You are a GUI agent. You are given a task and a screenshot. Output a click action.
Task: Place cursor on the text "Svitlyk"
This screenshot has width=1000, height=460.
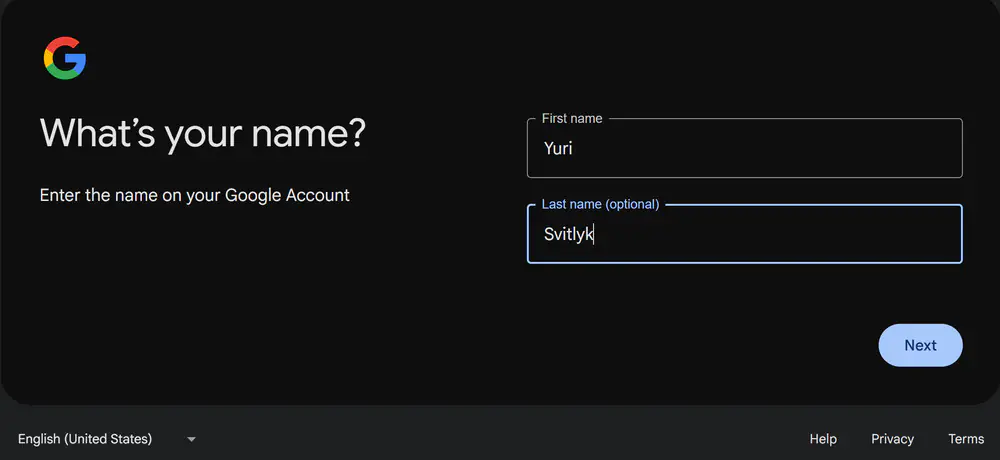(568, 235)
